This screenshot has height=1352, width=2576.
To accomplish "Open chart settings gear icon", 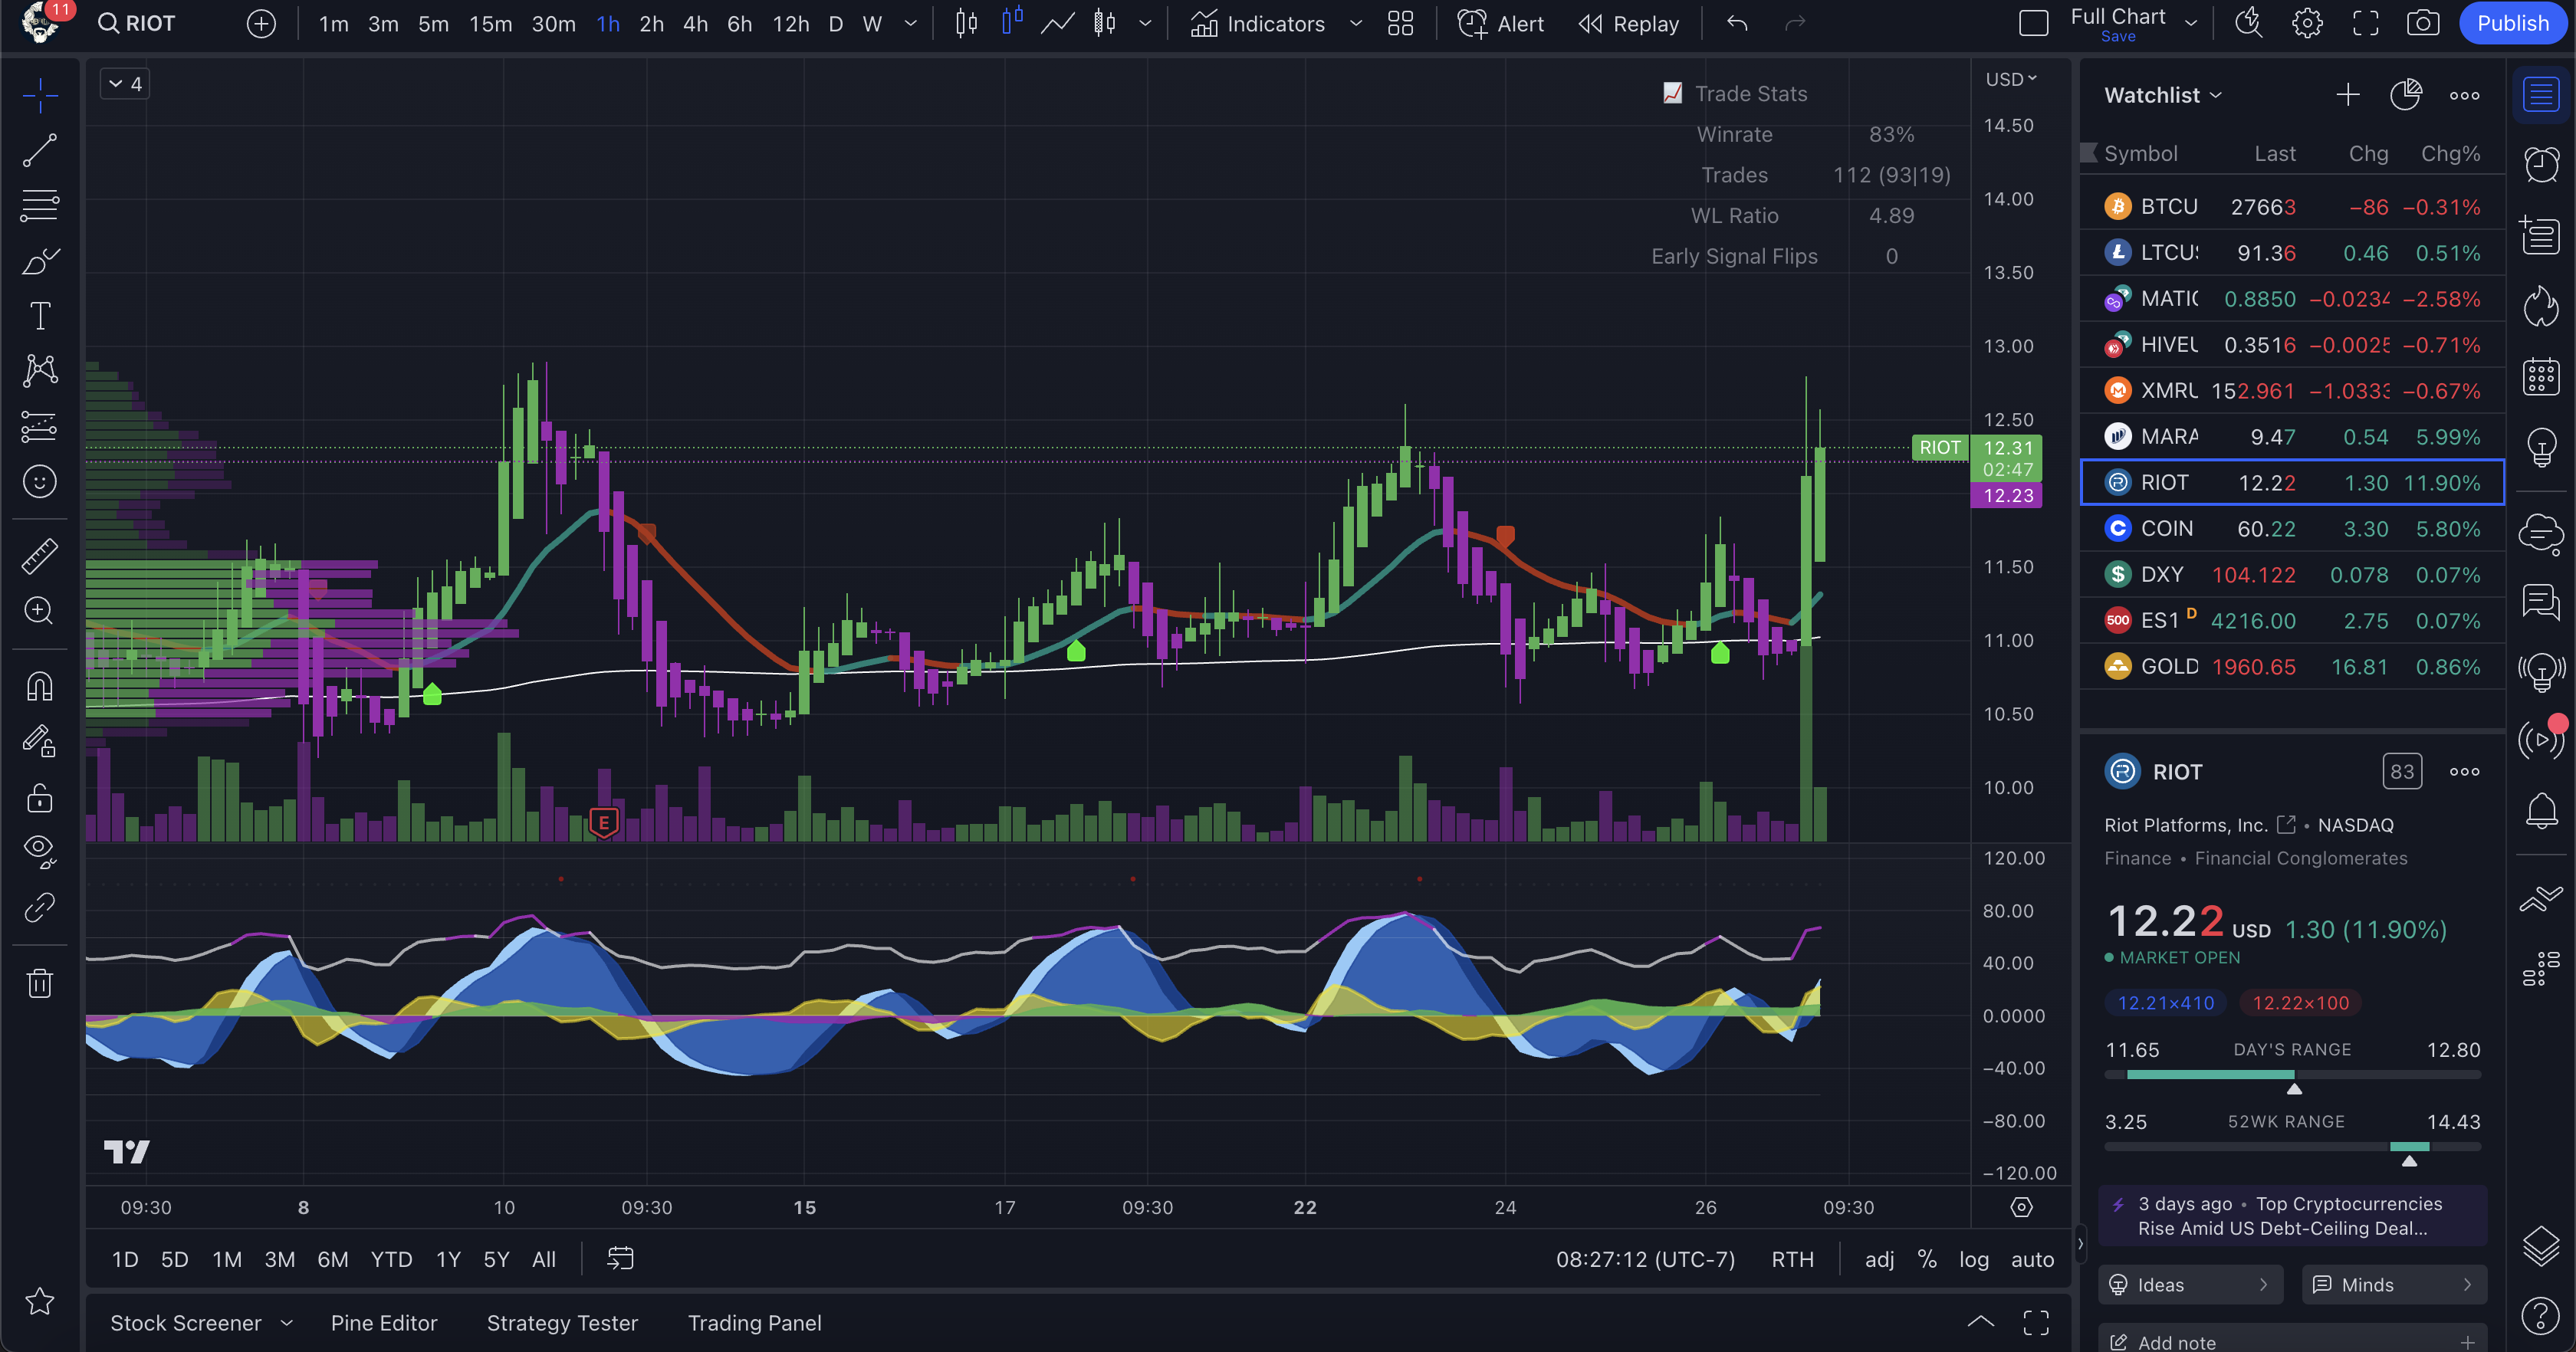I will tap(2307, 24).
